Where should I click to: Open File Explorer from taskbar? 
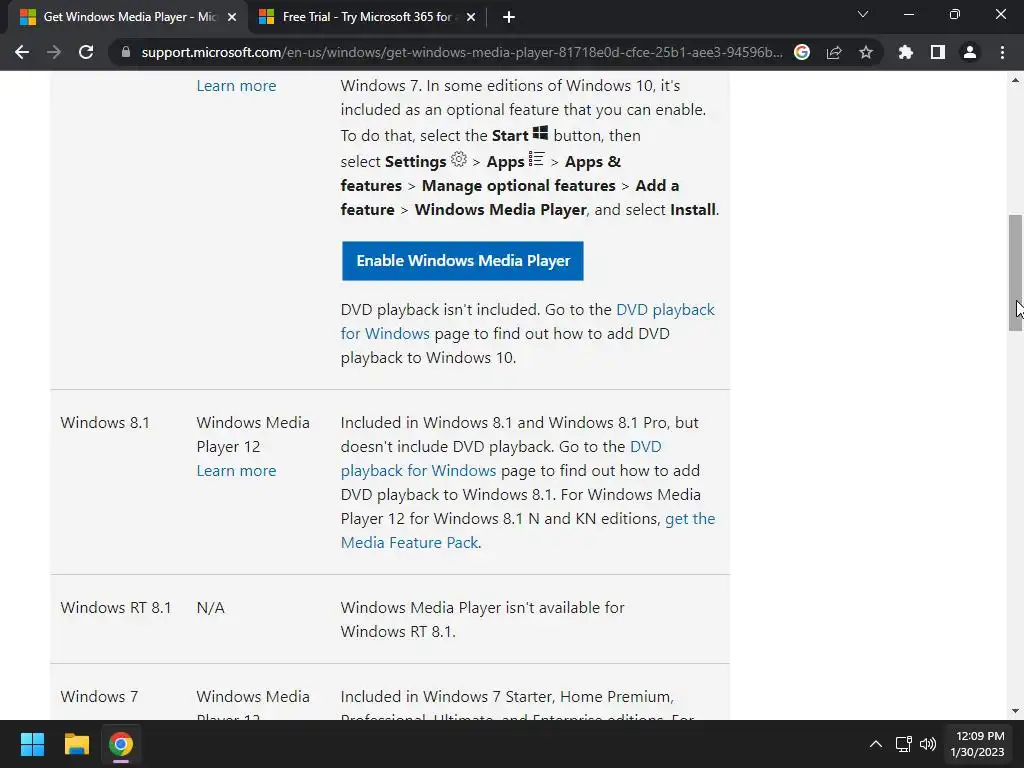tap(76, 744)
